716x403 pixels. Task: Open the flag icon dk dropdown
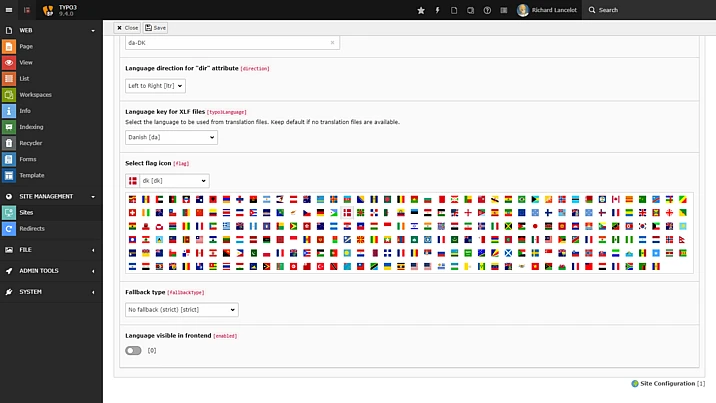click(x=167, y=181)
